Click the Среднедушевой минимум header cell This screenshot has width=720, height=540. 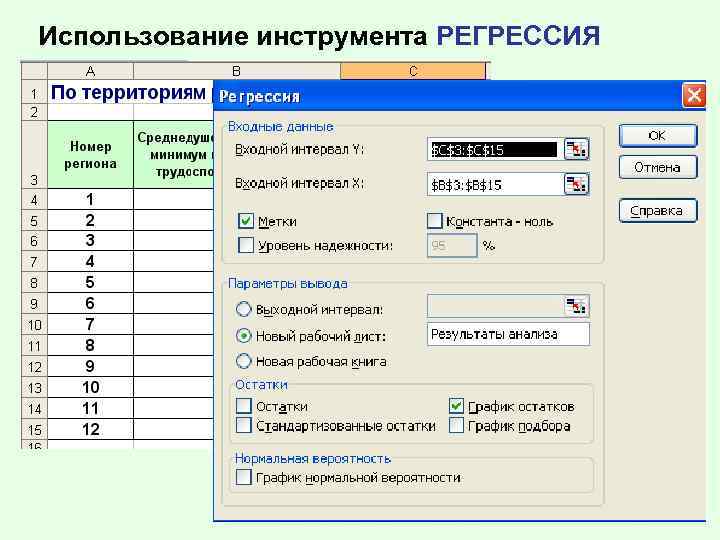174,155
